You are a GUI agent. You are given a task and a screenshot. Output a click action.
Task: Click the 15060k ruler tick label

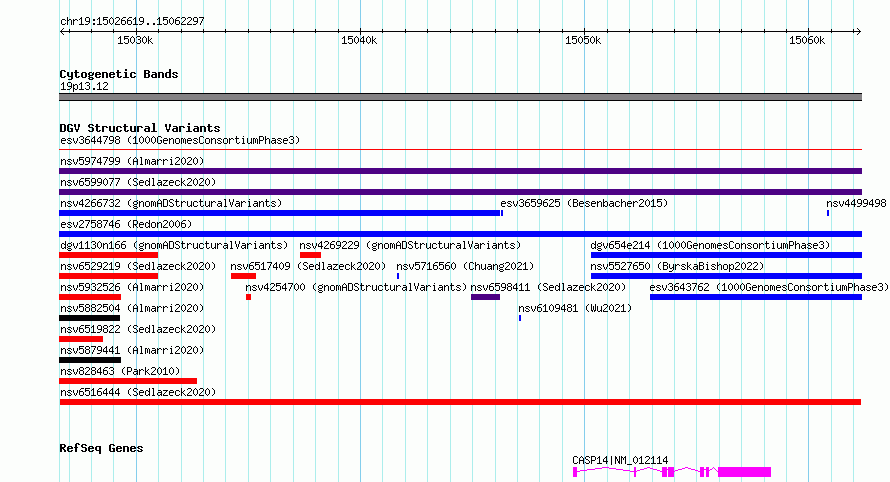point(807,40)
